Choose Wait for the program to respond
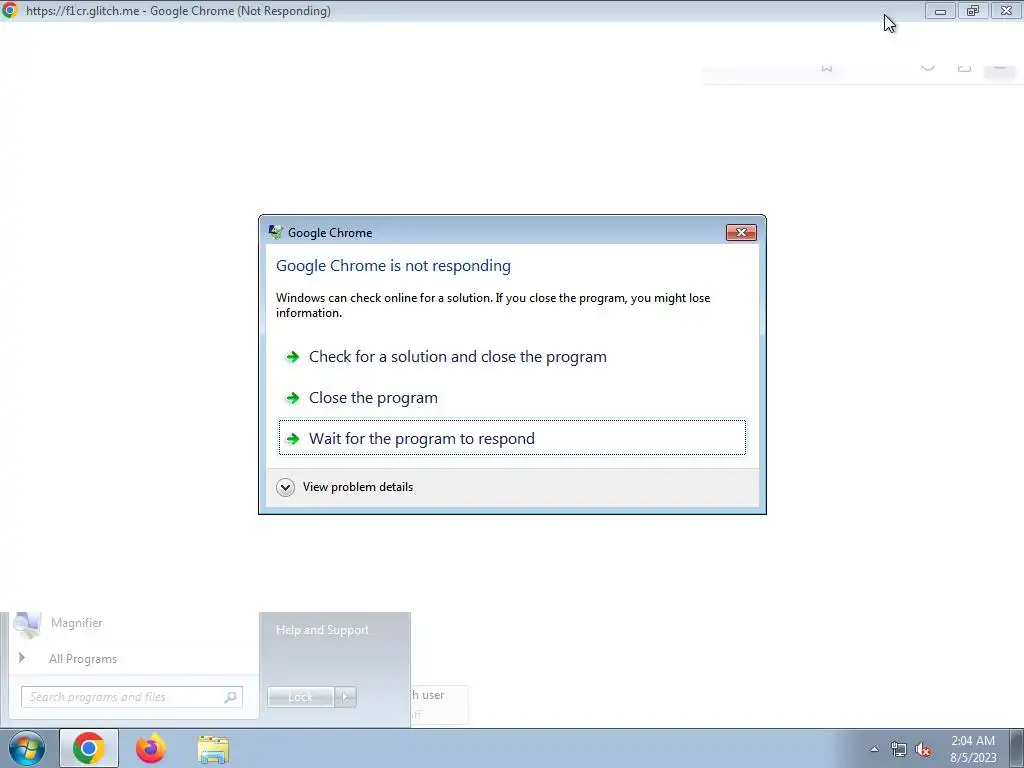The image size is (1024, 768). (512, 438)
